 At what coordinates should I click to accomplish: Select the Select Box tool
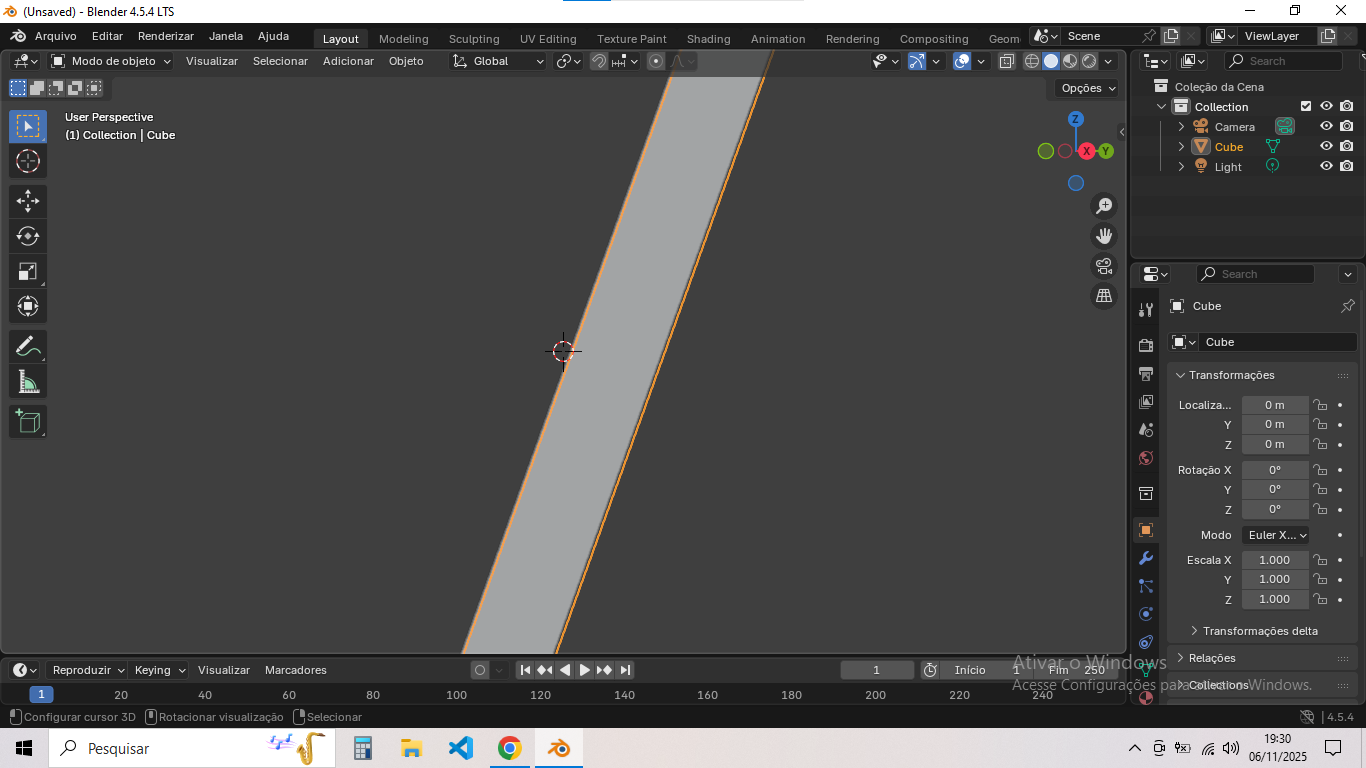pos(28,126)
